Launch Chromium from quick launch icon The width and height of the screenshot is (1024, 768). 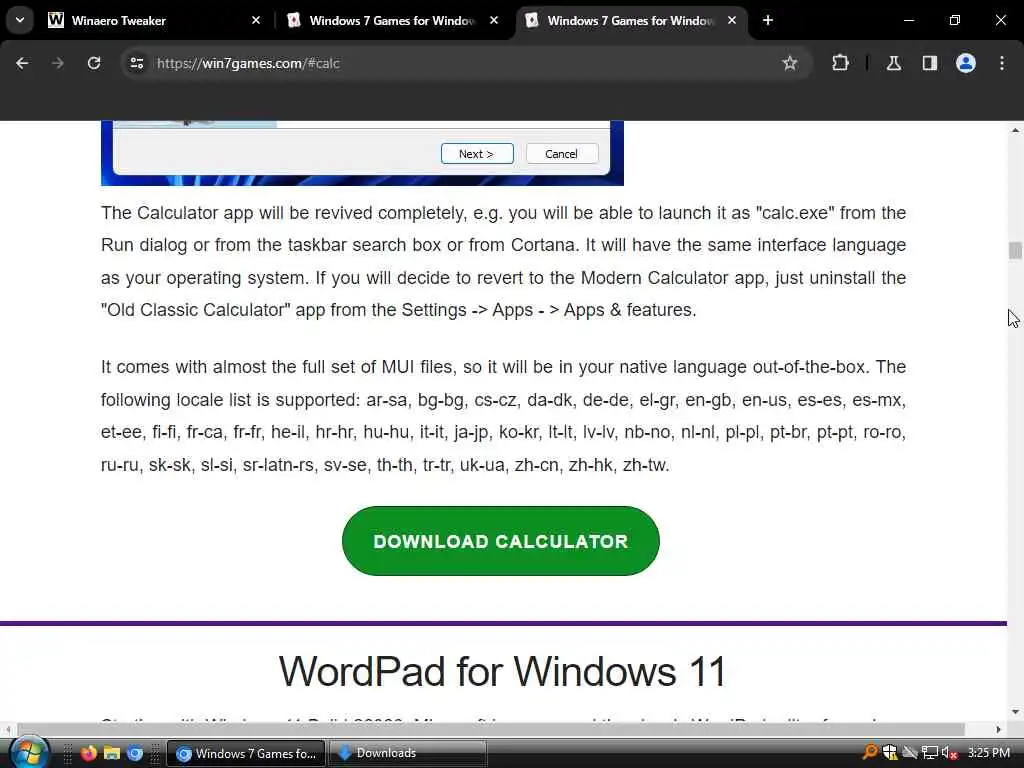[x=135, y=753]
